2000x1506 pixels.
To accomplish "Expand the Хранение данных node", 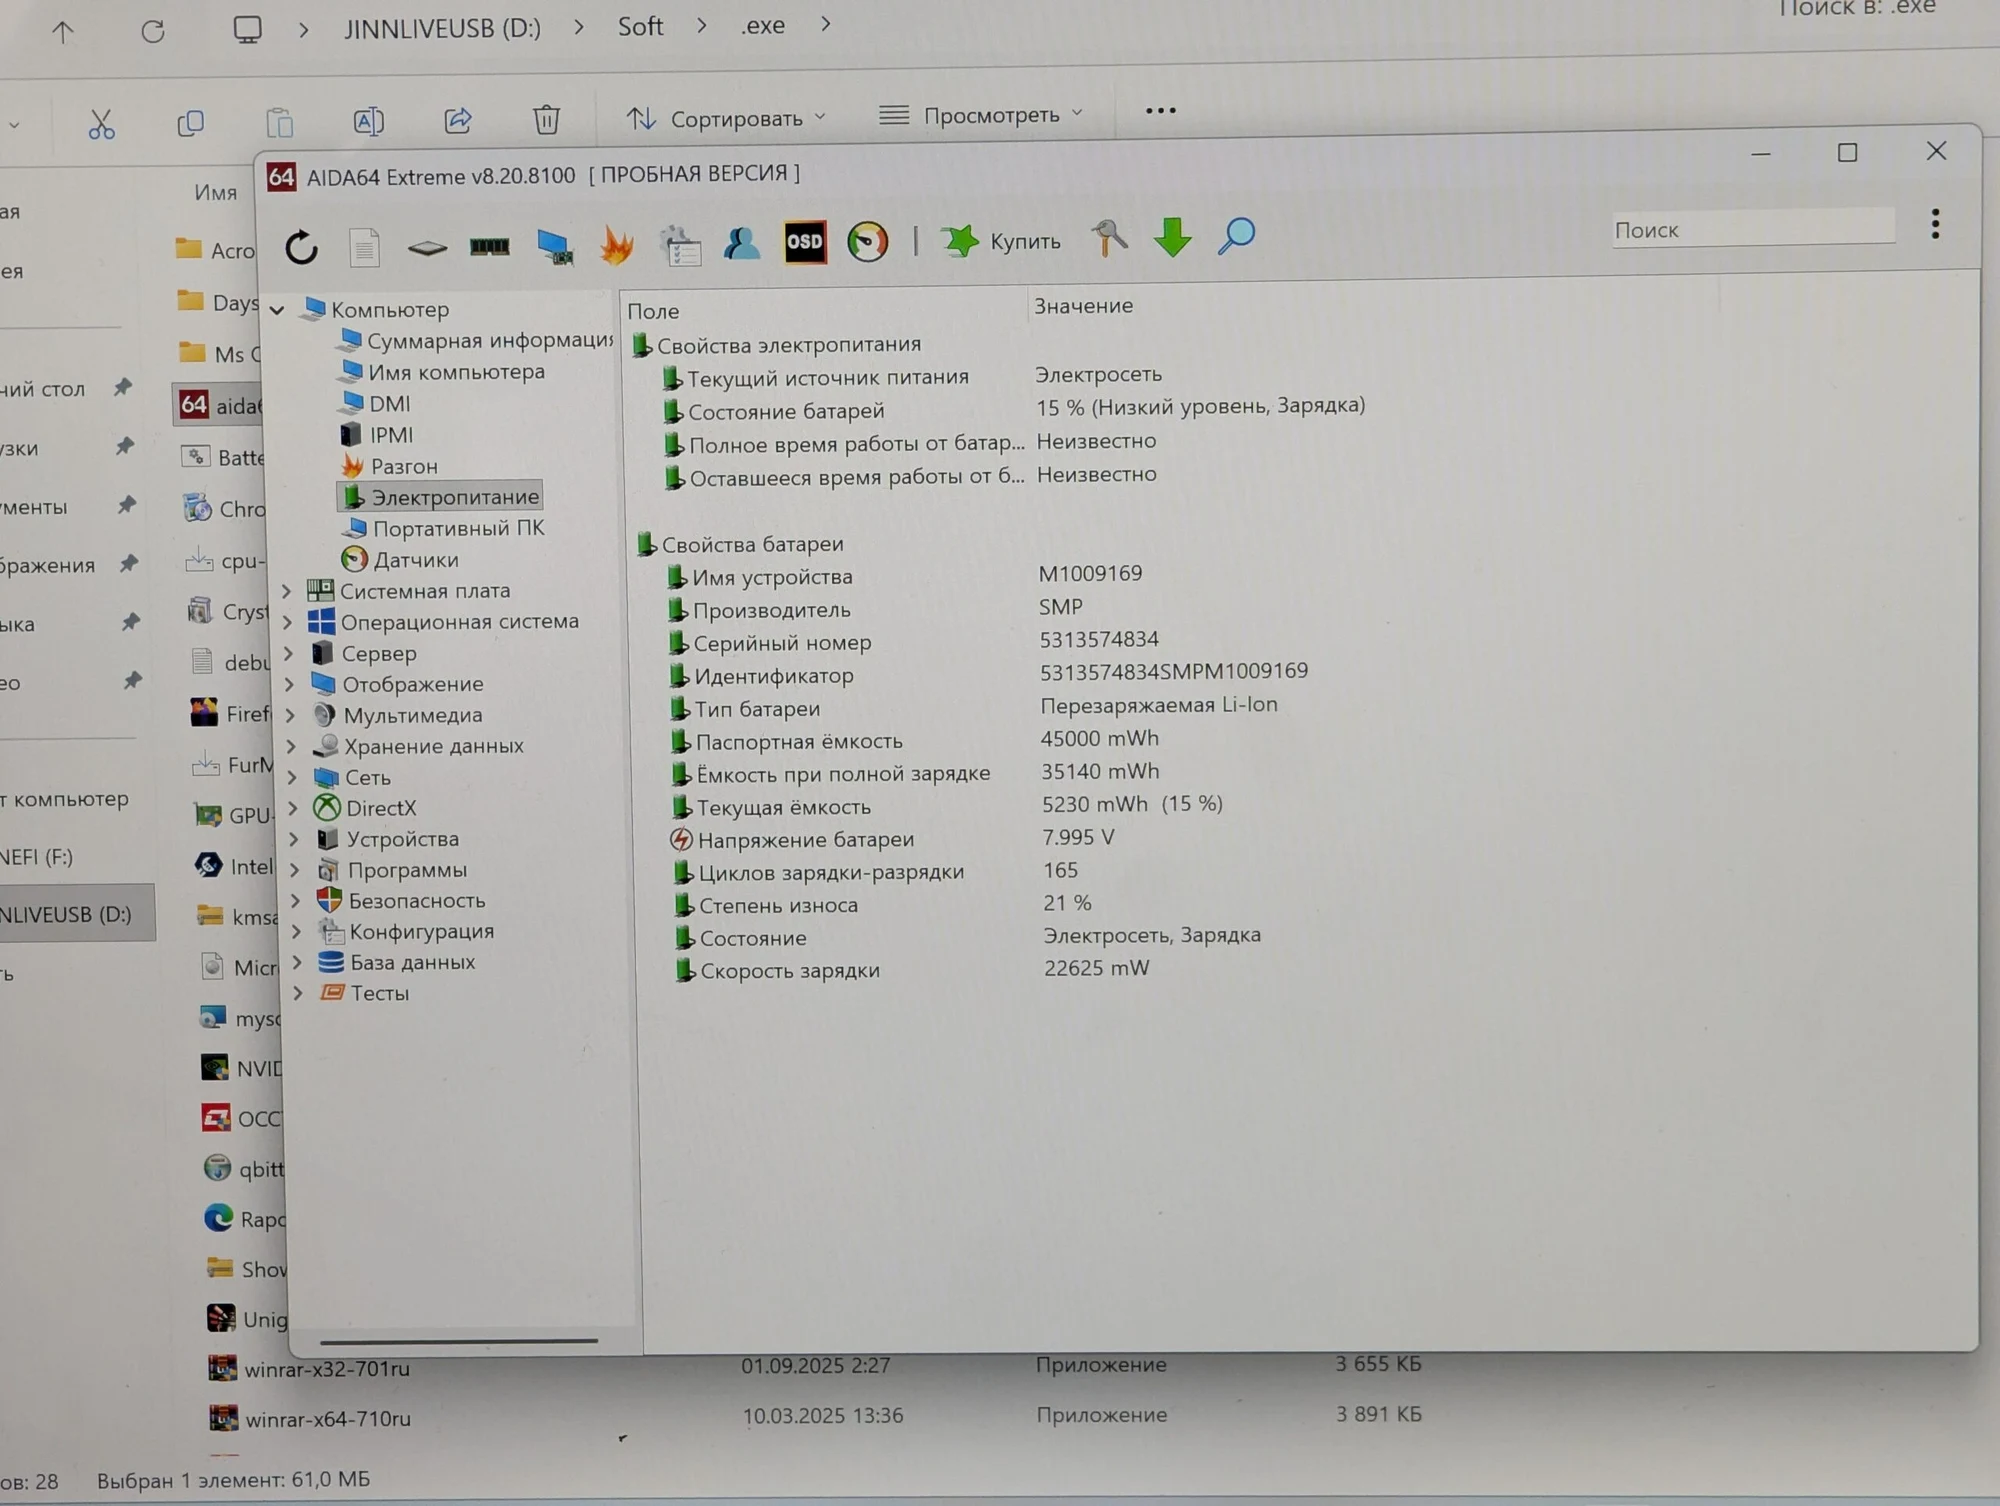I will pyautogui.click(x=290, y=746).
